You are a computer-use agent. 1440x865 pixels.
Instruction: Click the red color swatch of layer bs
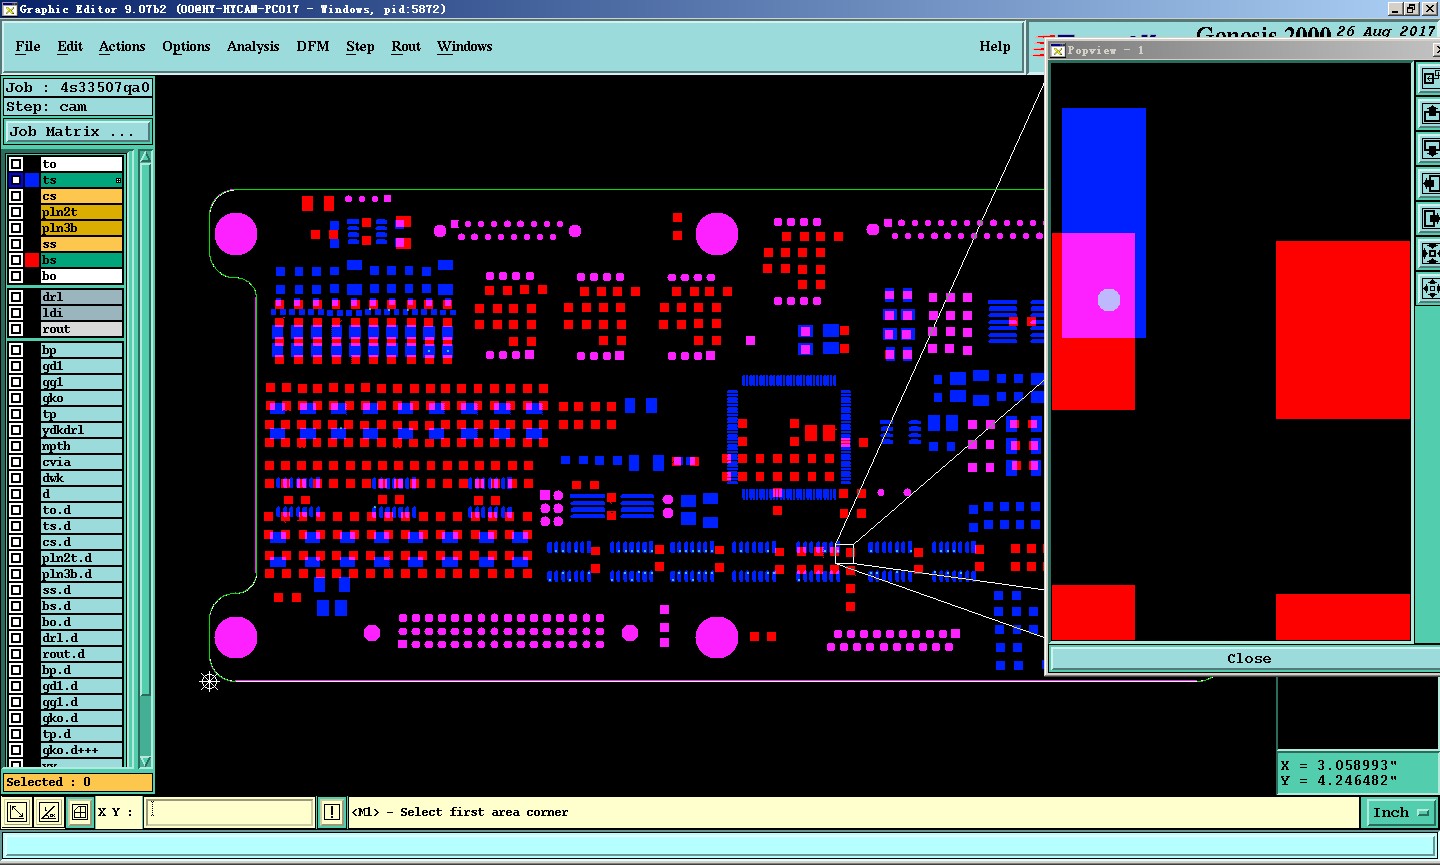pyautogui.click(x=32, y=260)
